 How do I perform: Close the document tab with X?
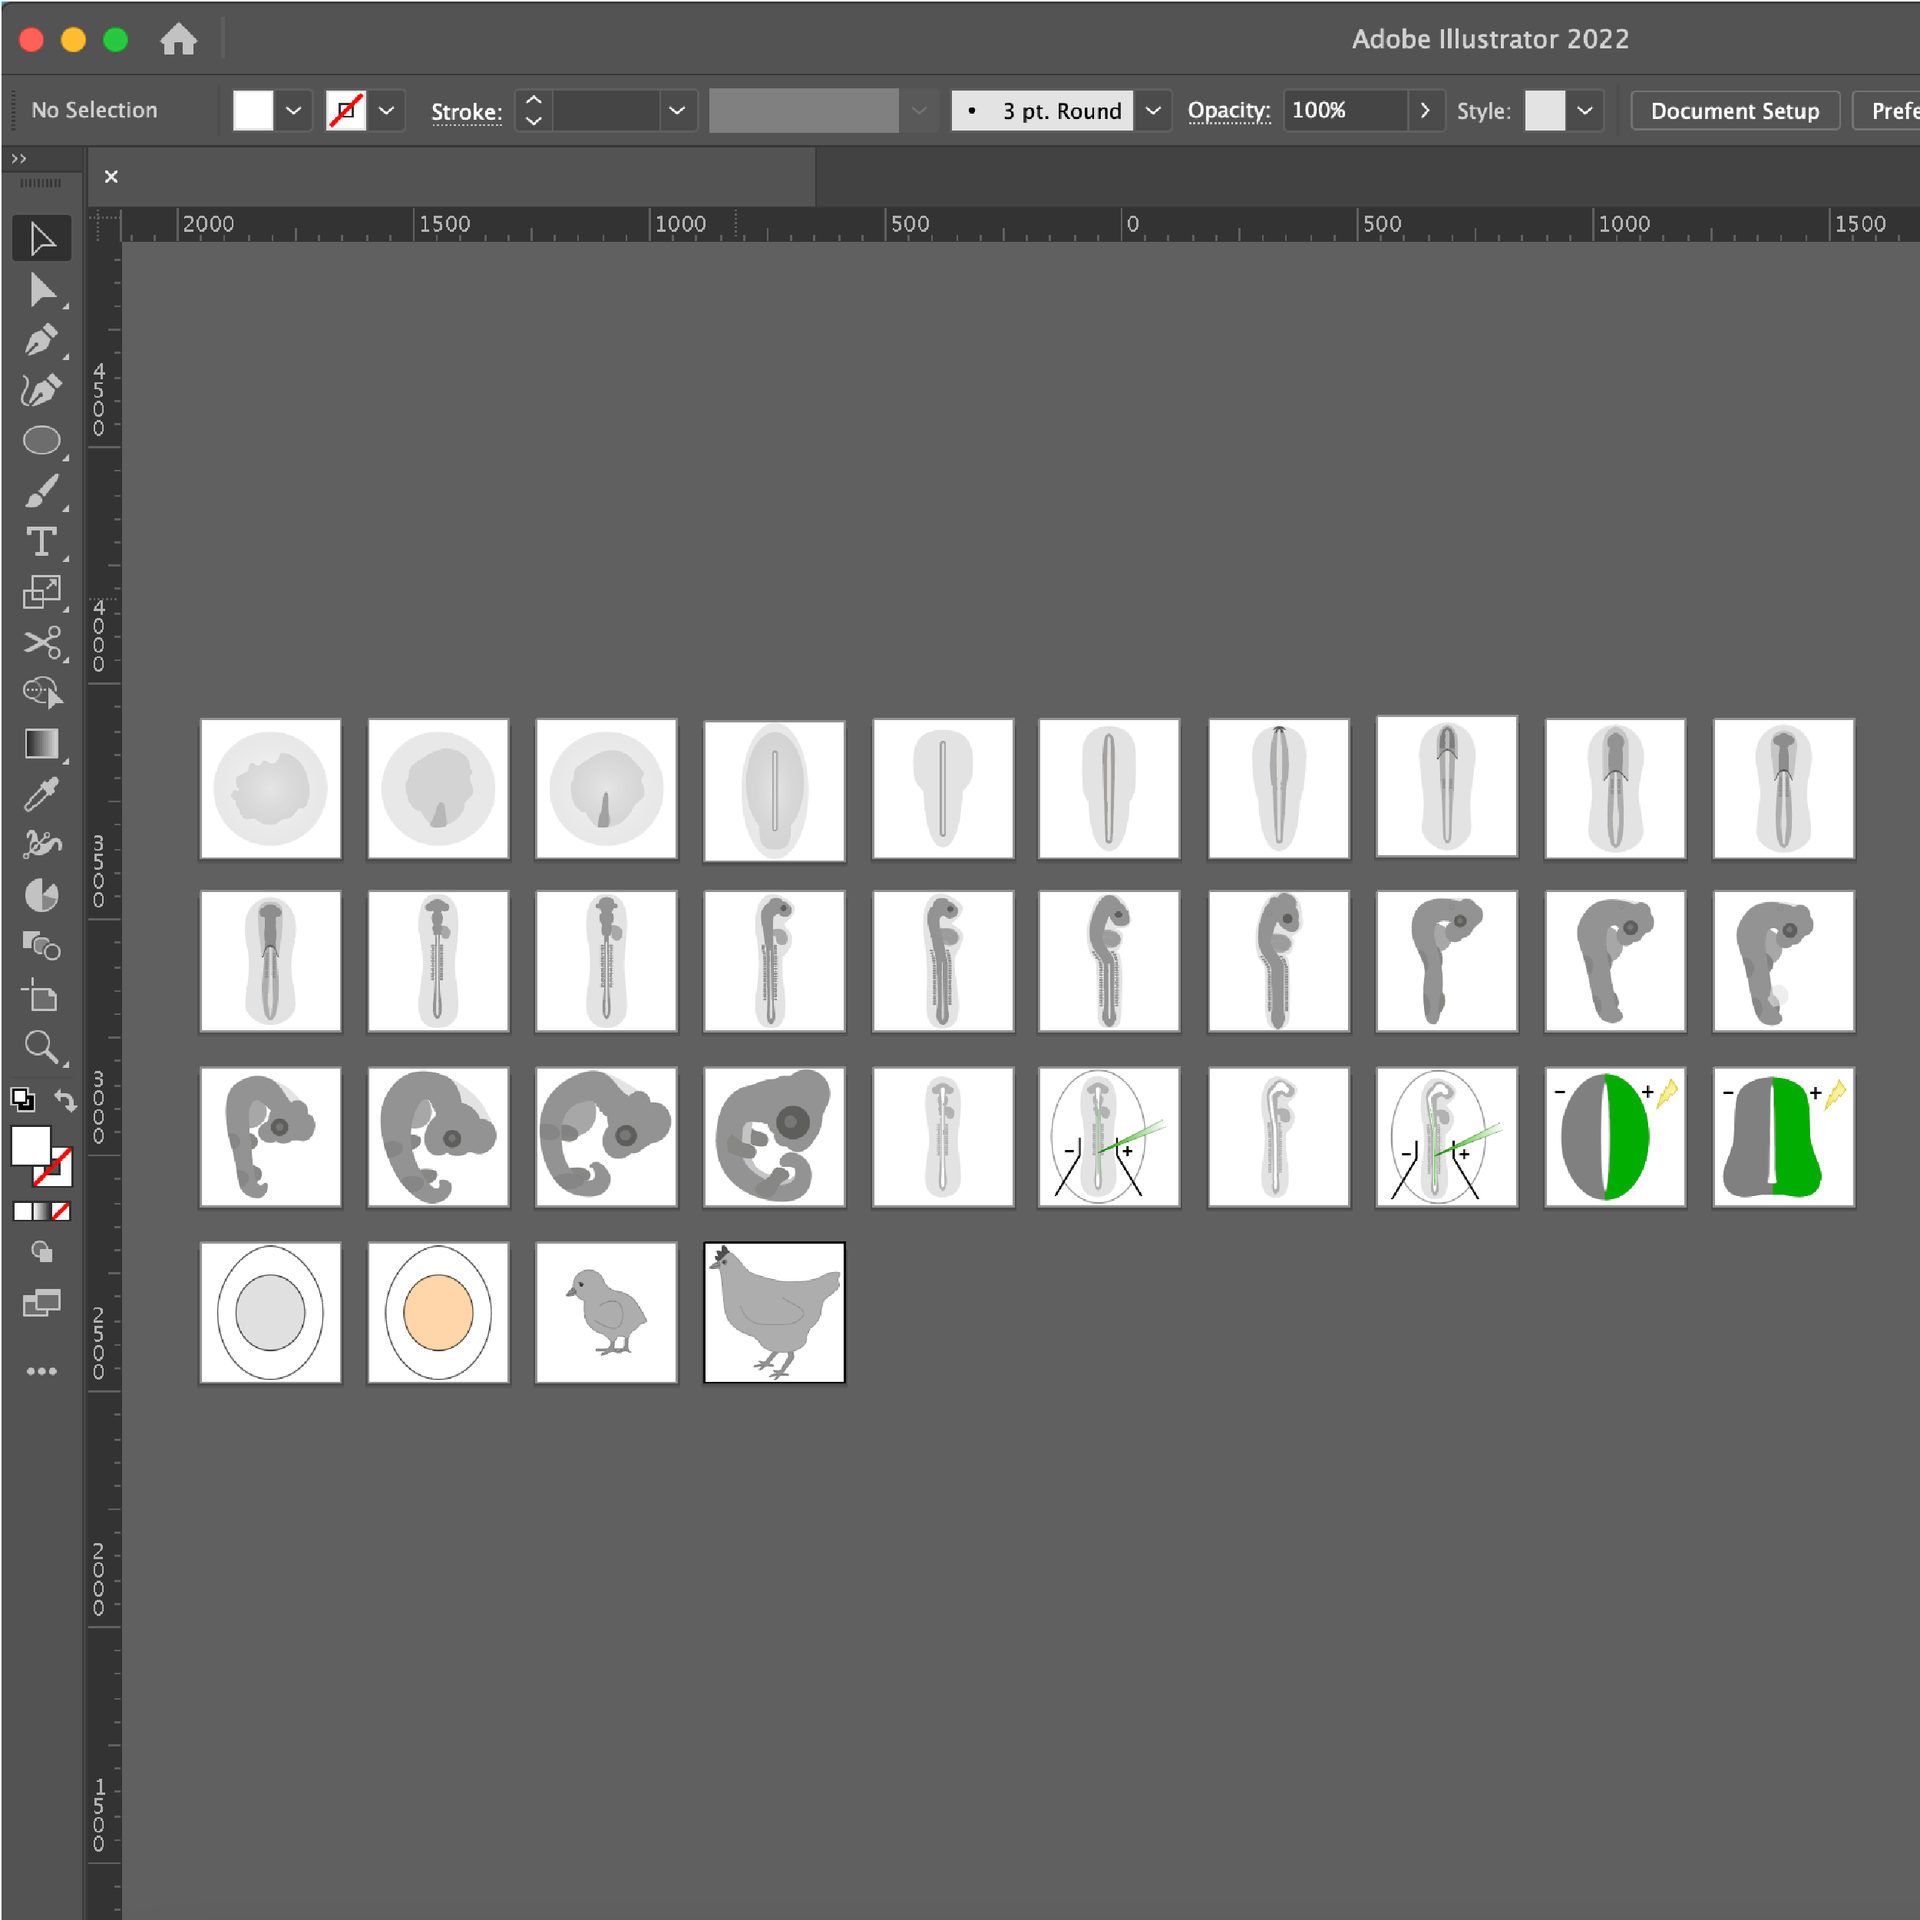point(111,176)
